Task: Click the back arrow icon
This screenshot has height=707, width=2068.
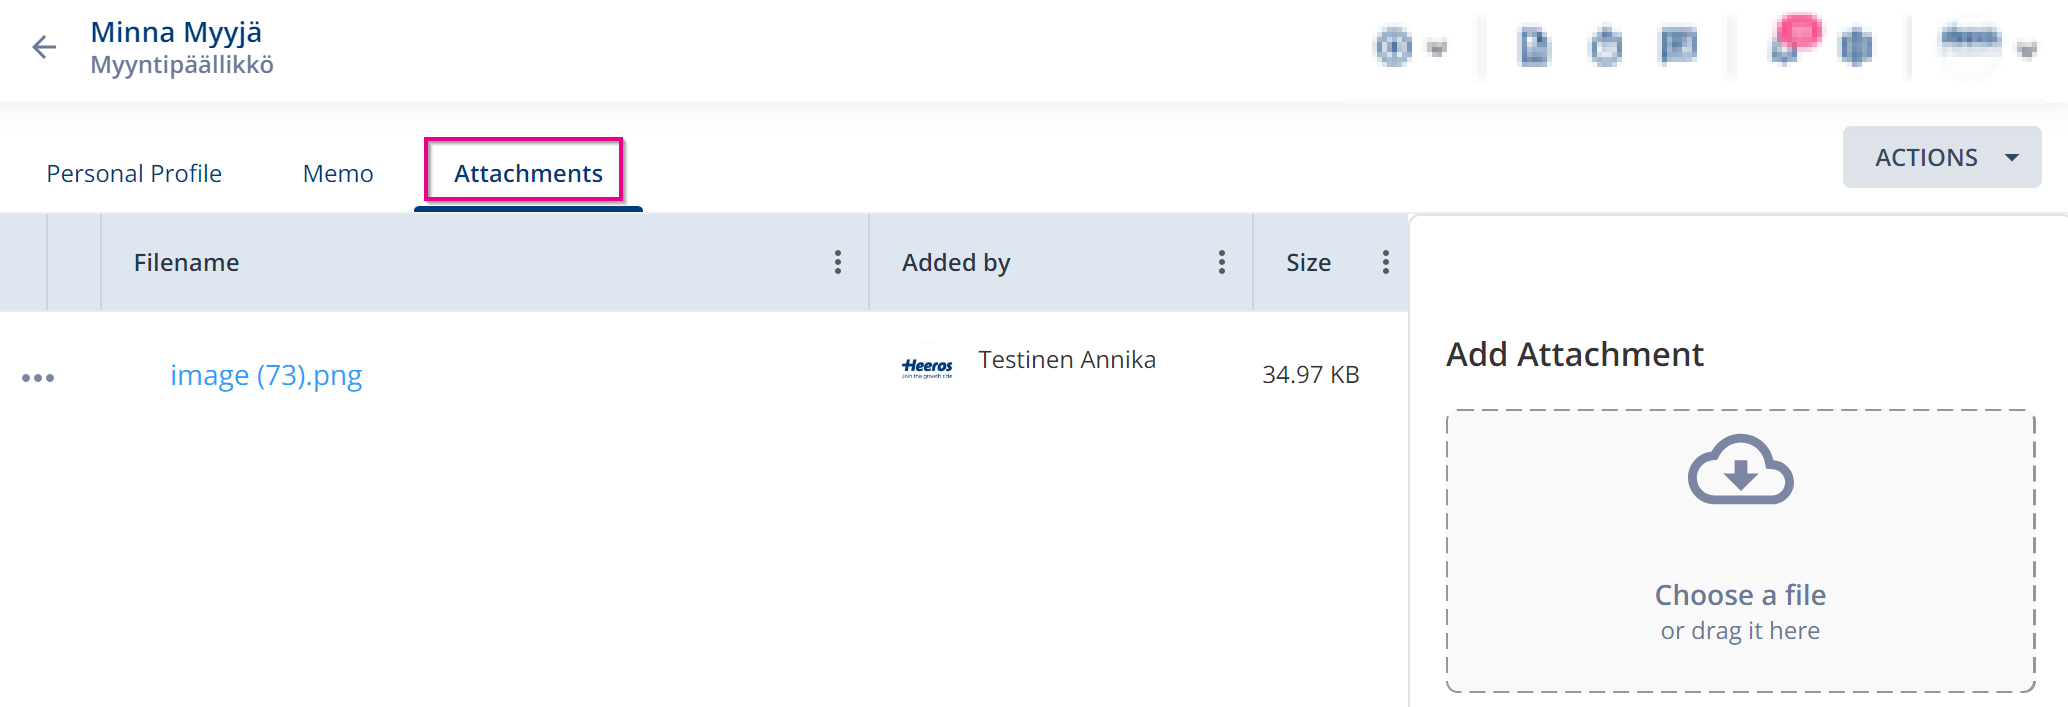Action: coord(44,47)
